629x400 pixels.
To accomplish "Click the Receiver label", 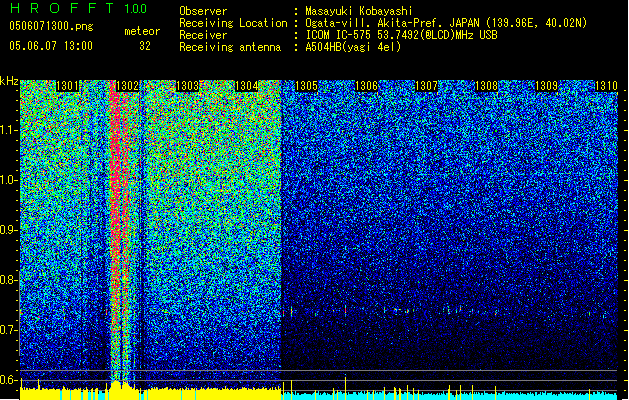I will 203,35.
